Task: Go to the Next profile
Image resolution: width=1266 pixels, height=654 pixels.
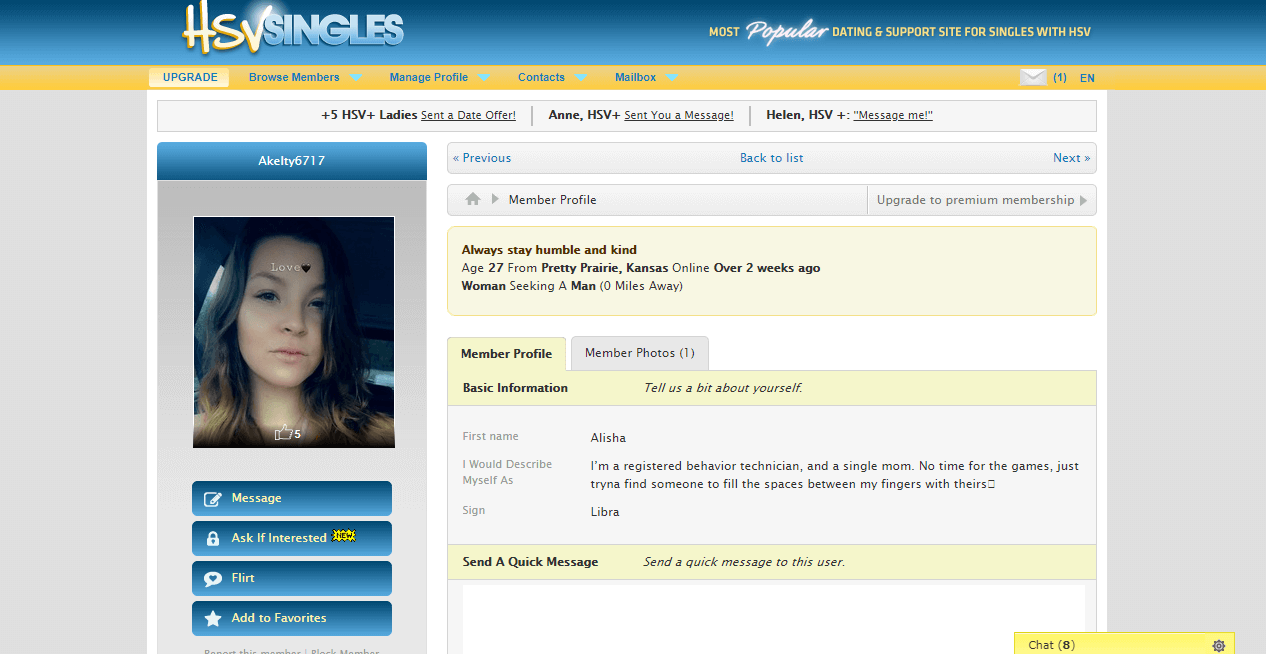Action: pos(1071,158)
